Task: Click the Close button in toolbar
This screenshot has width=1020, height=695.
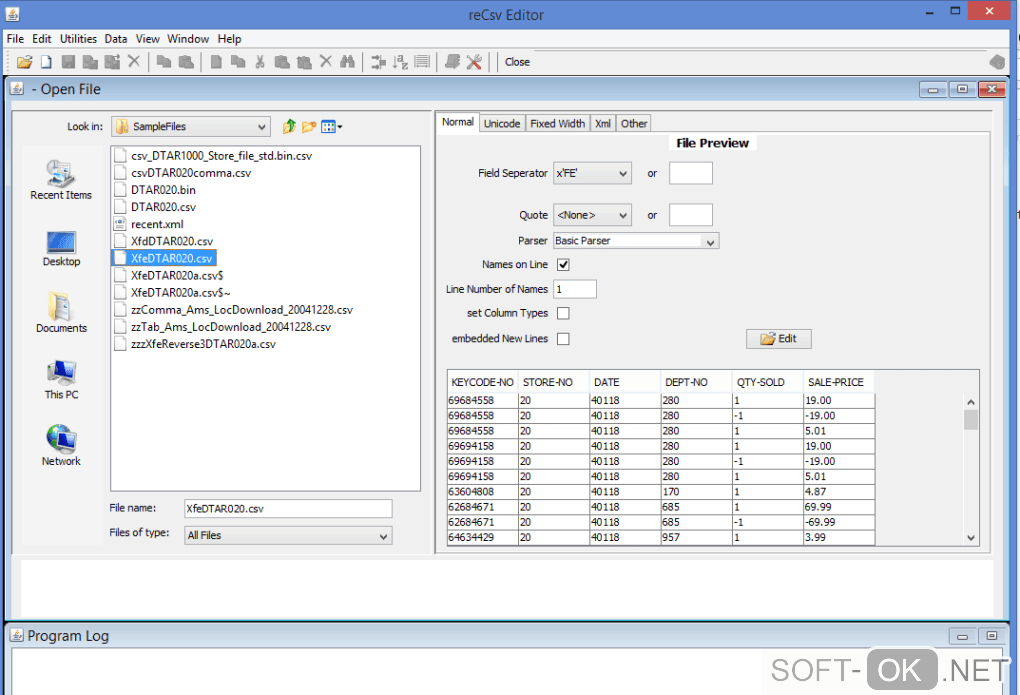Action: [x=517, y=62]
